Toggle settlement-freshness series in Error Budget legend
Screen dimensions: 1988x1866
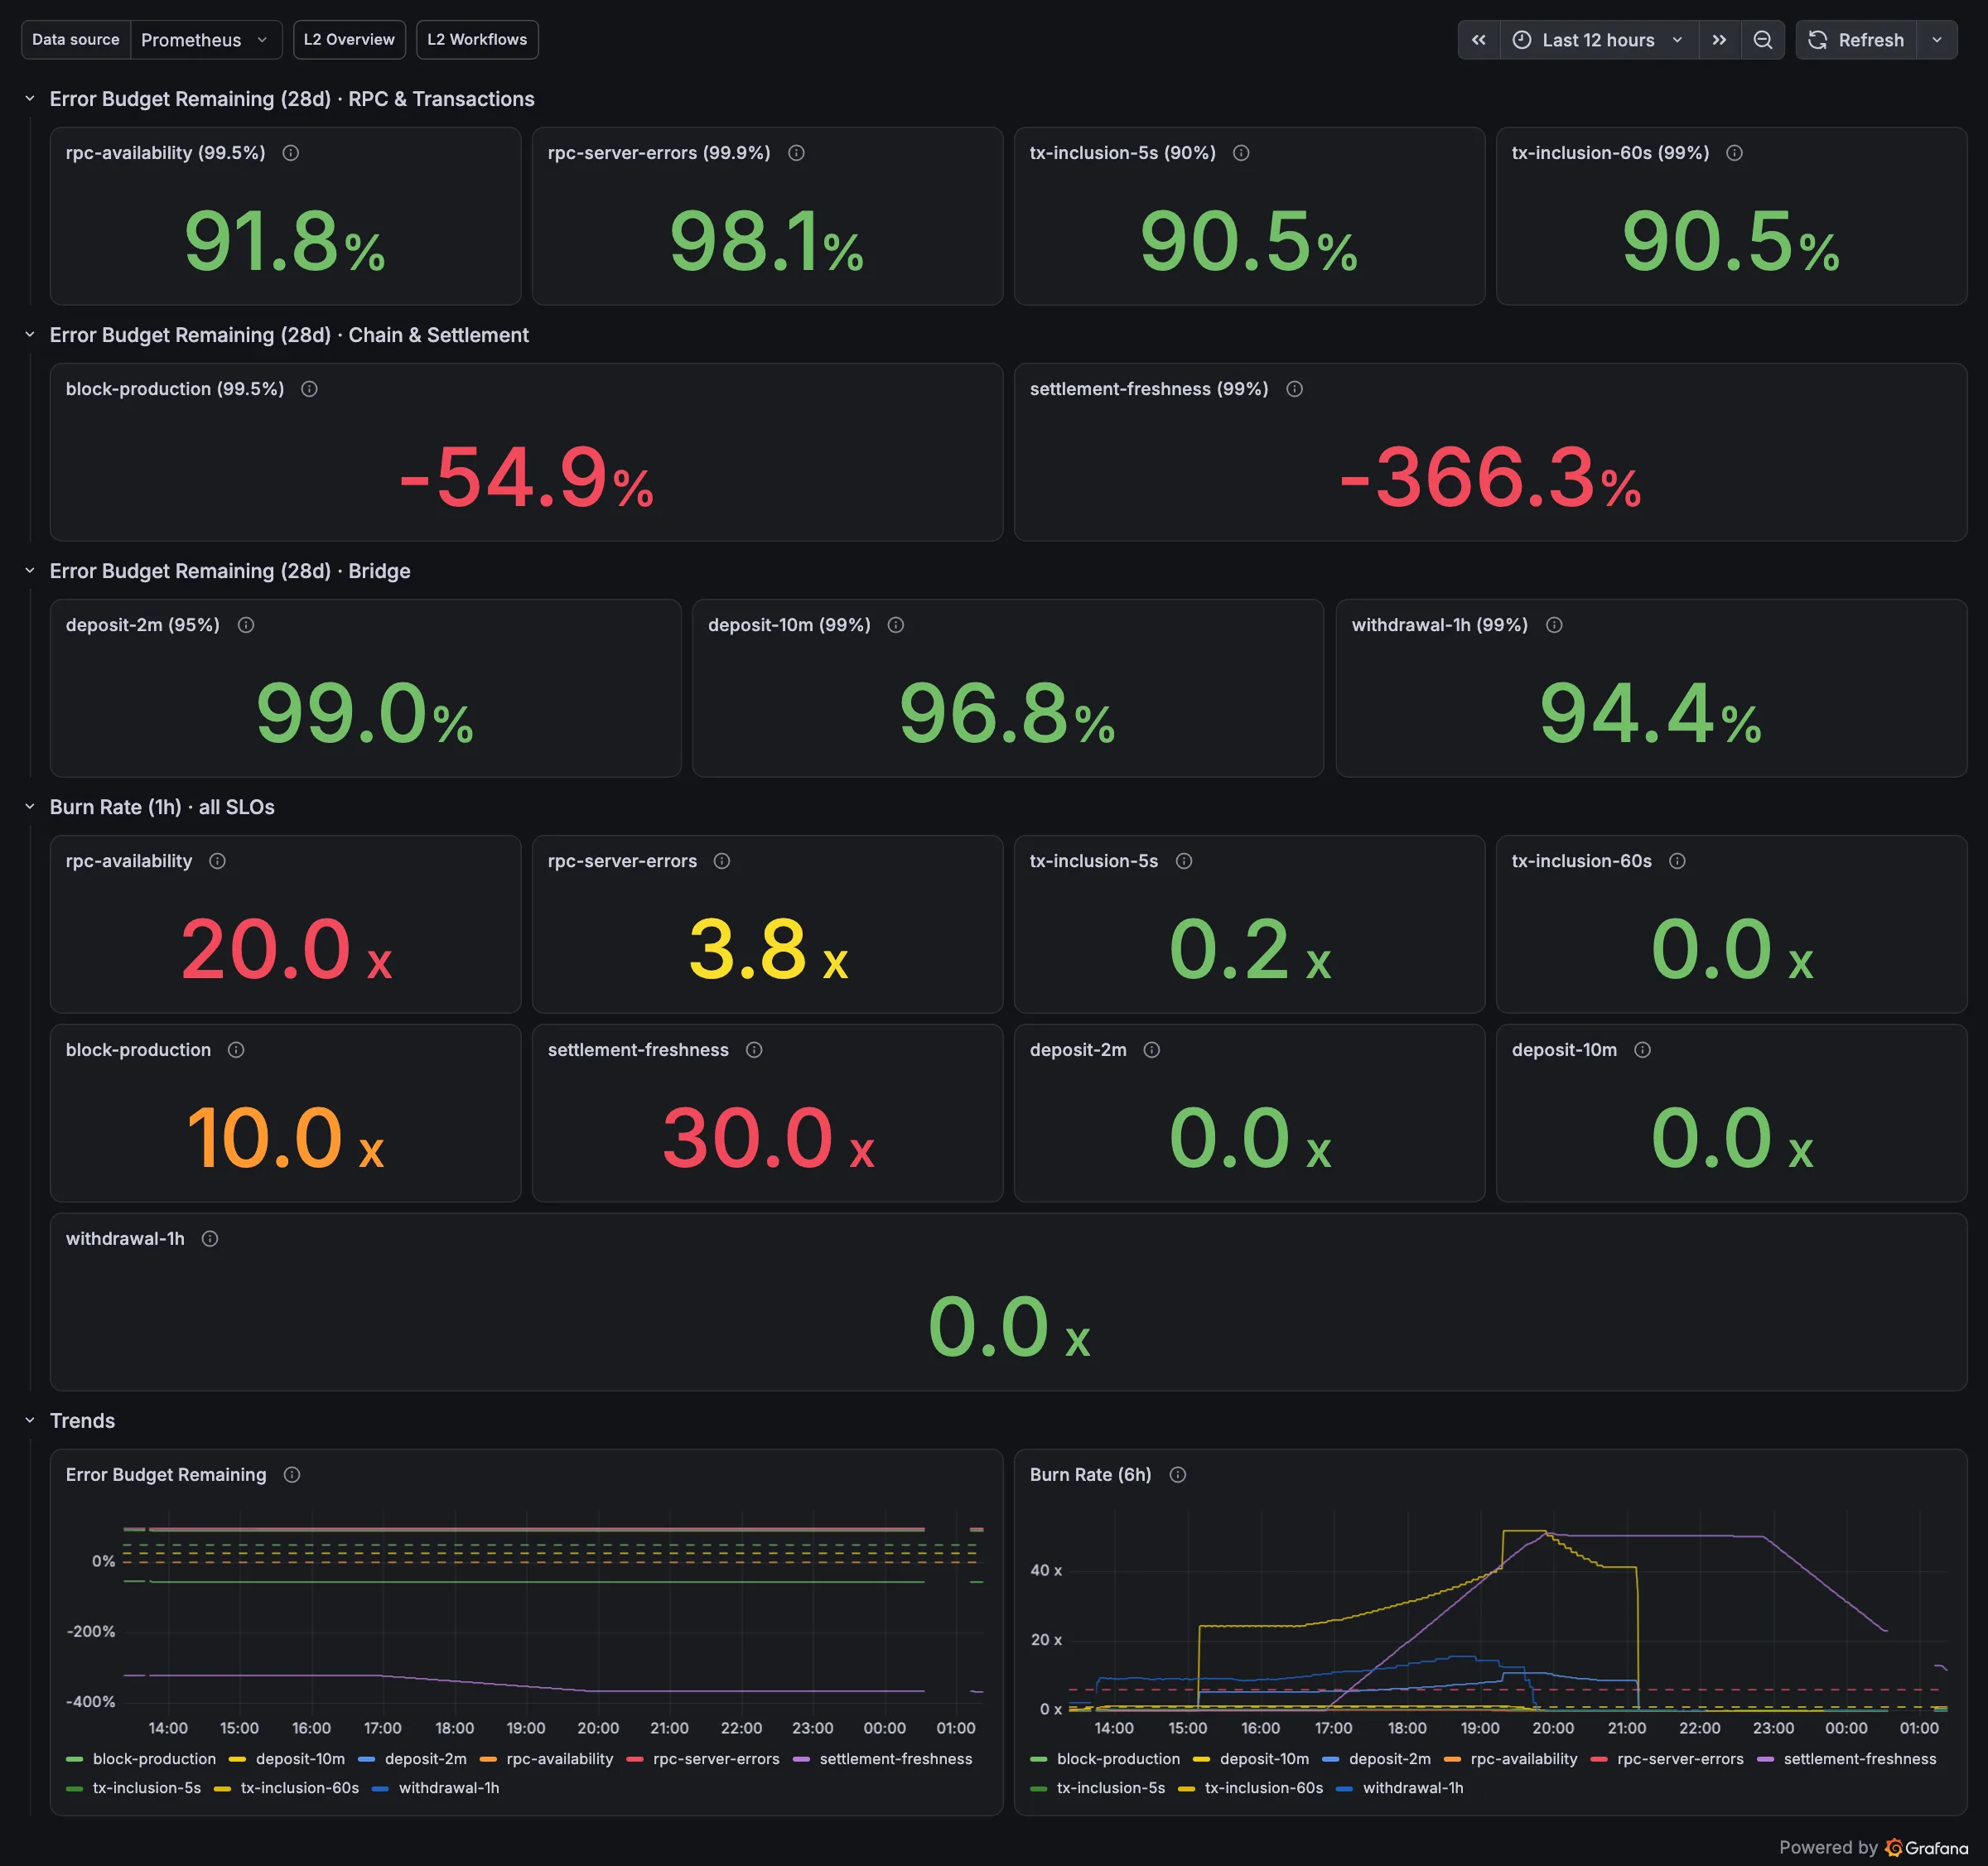click(x=895, y=1759)
